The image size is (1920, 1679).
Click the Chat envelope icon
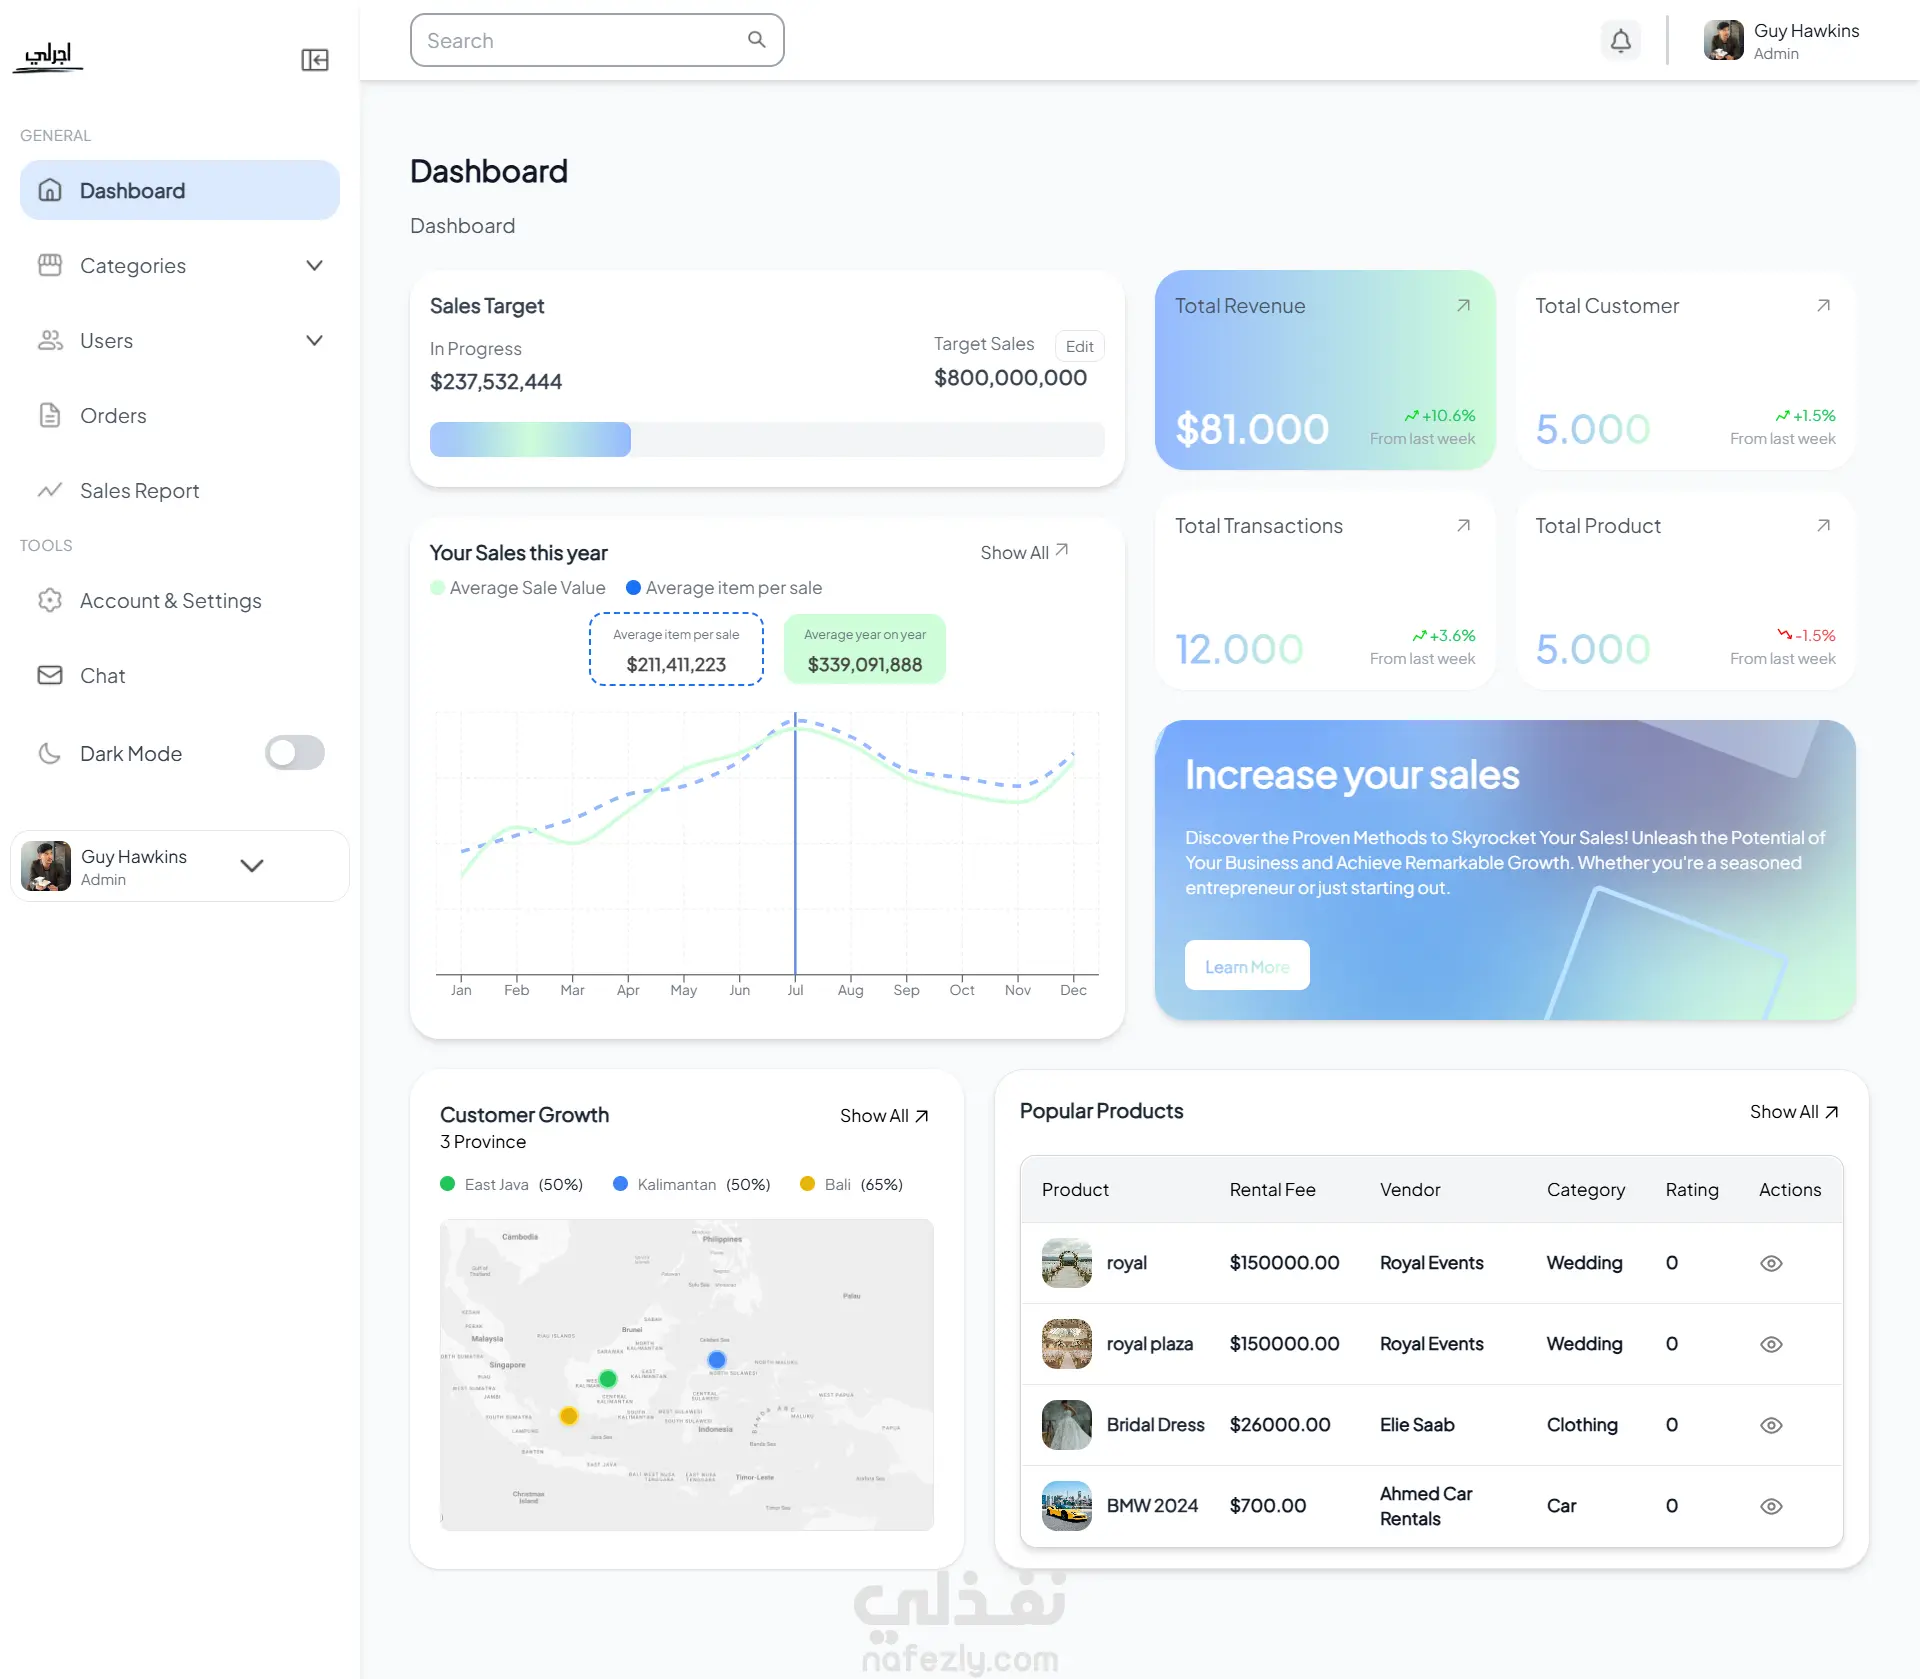click(50, 676)
